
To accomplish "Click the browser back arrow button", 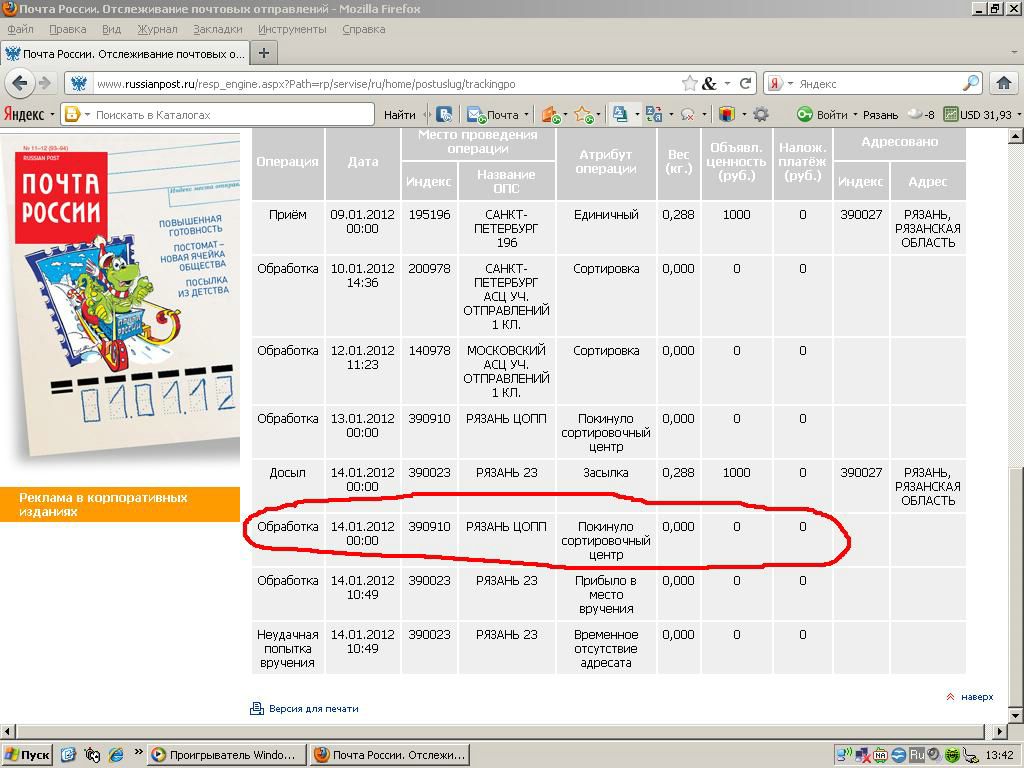I will [x=18, y=84].
